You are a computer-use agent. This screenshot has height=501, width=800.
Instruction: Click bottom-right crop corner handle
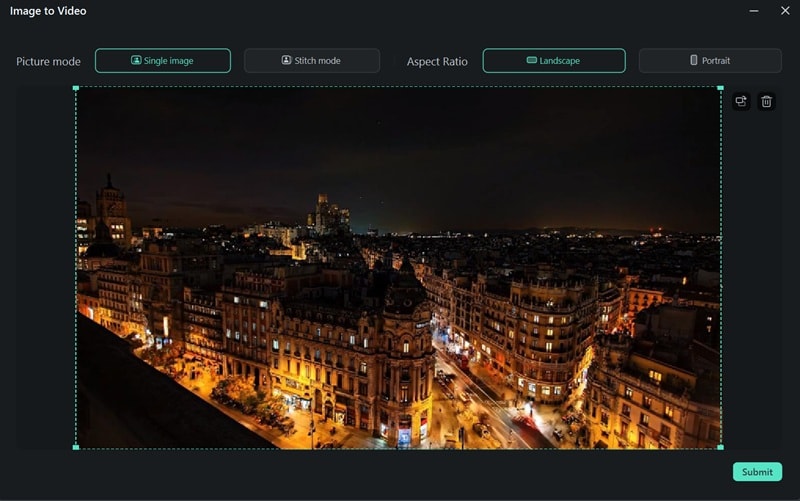click(x=720, y=447)
